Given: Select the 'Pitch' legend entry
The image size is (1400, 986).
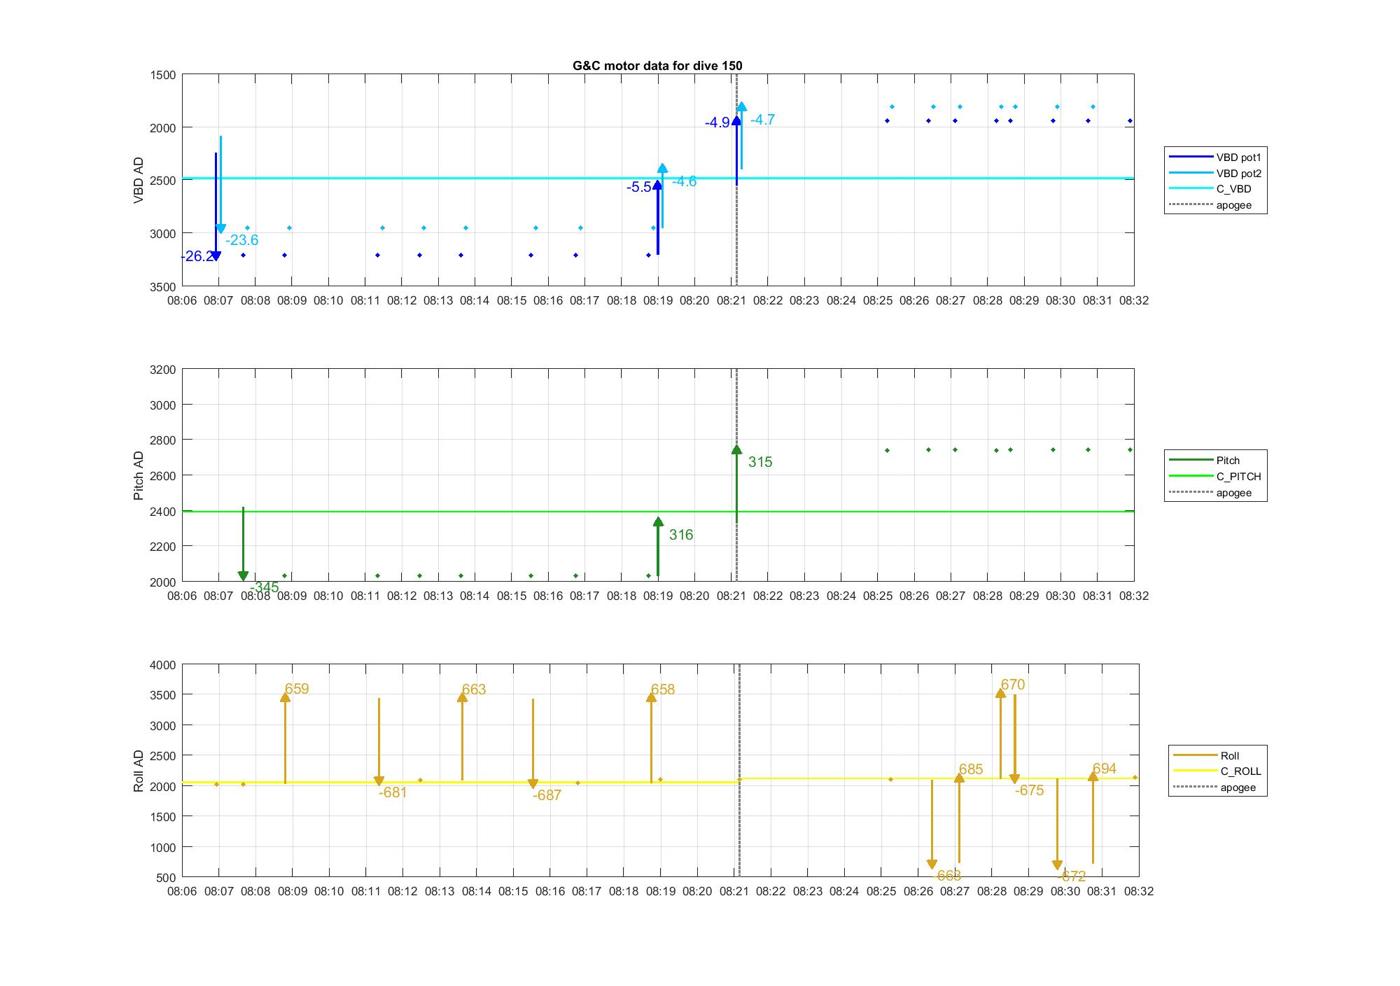Looking at the screenshot, I should 1205,460.
